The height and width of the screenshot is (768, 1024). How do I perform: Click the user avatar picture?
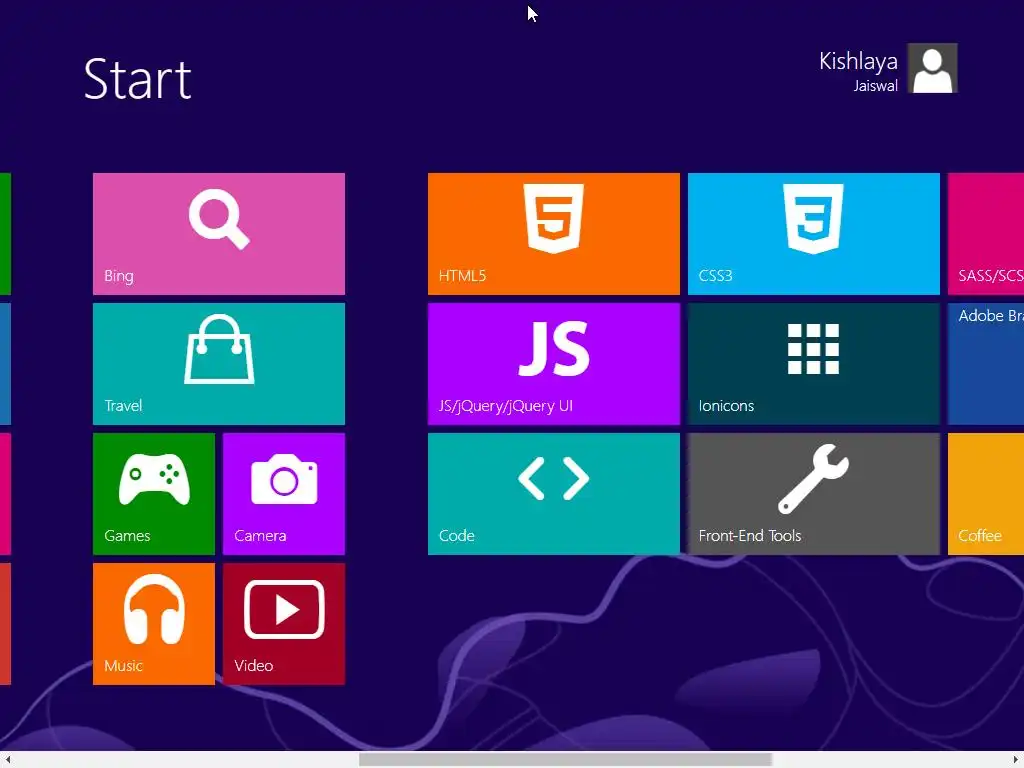(933, 68)
